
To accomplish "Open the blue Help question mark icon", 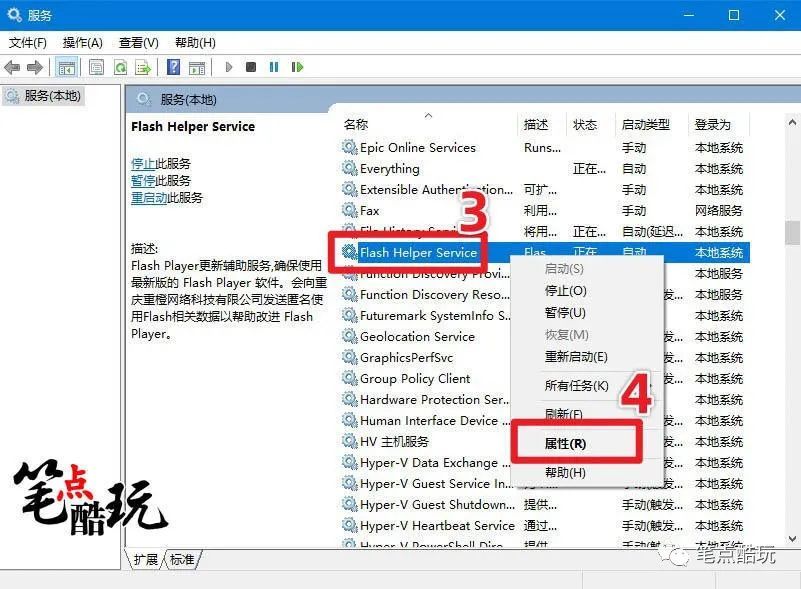I will (174, 67).
